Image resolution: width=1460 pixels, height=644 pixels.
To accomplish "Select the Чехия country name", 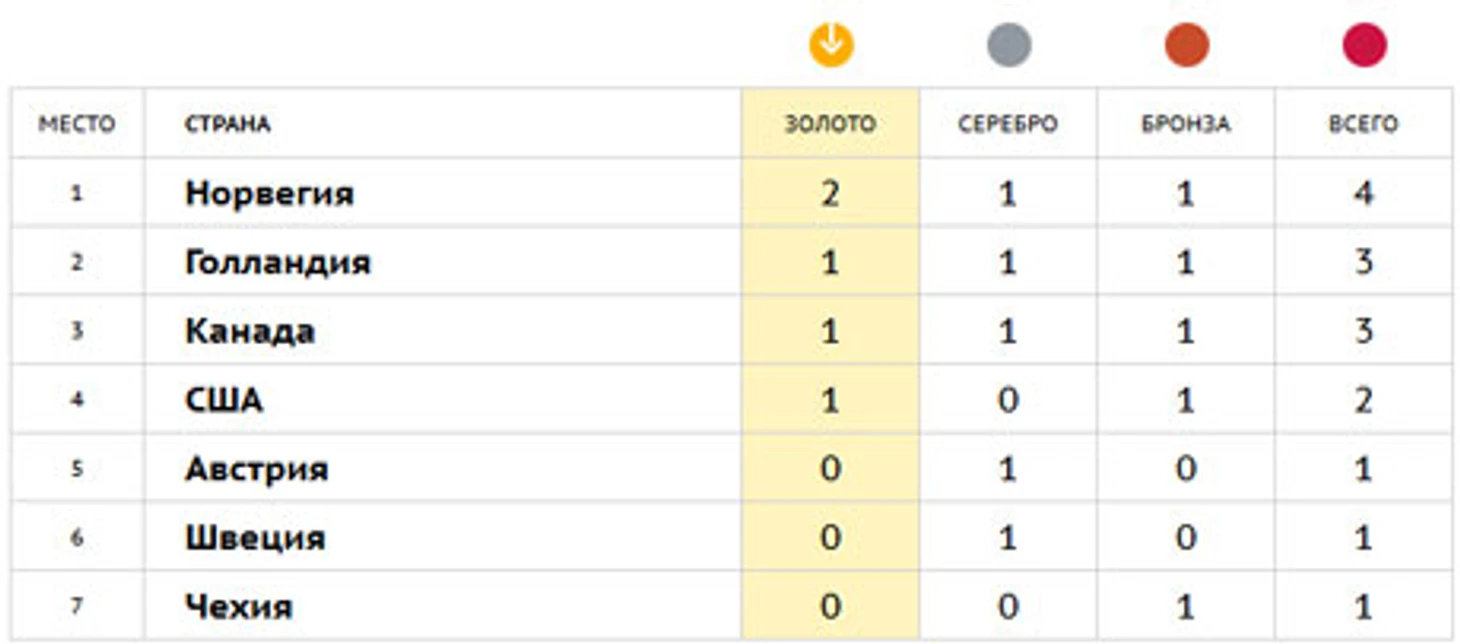I will click(x=239, y=607).
